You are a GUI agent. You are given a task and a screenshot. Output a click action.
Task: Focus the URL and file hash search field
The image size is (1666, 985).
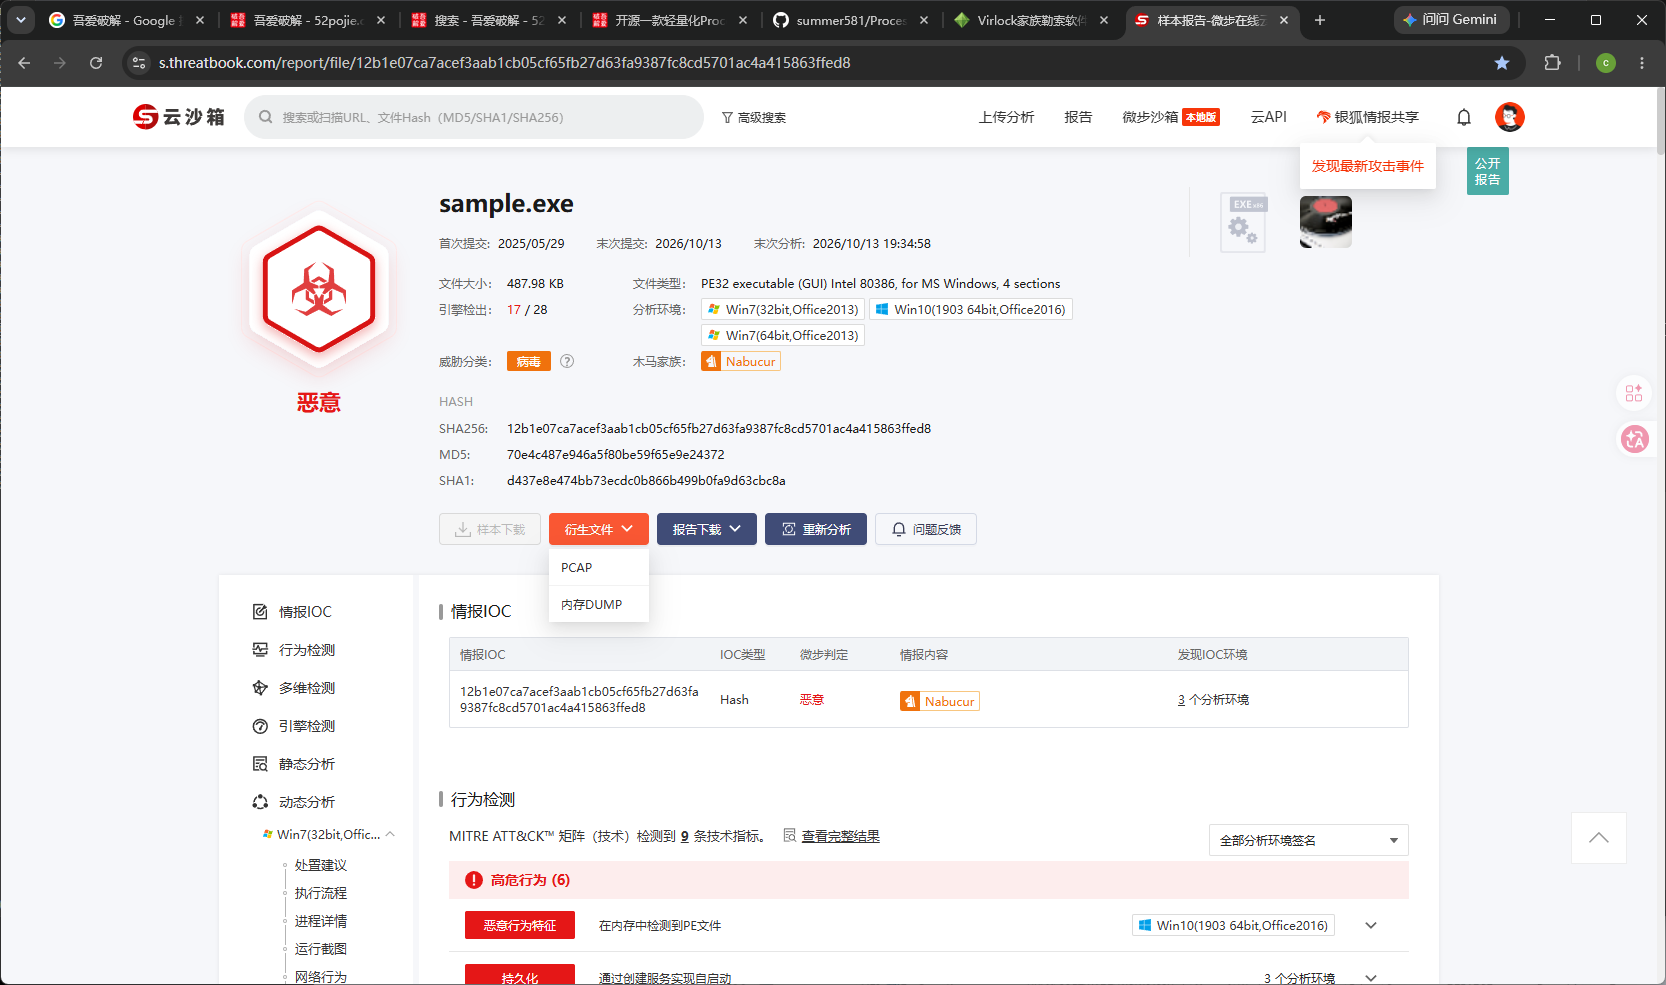[474, 117]
